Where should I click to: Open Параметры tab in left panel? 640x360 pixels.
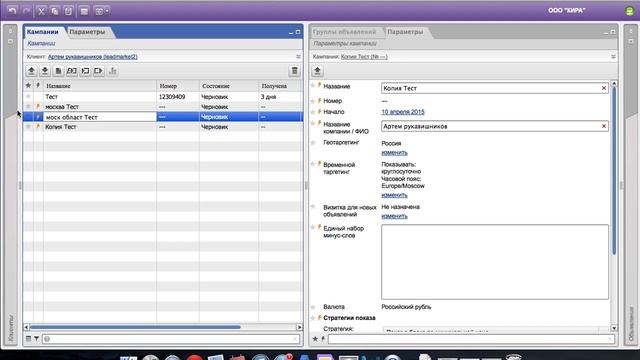coord(87,32)
